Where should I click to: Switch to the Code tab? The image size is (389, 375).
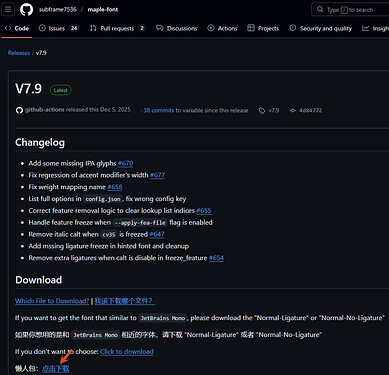point(17,28)
